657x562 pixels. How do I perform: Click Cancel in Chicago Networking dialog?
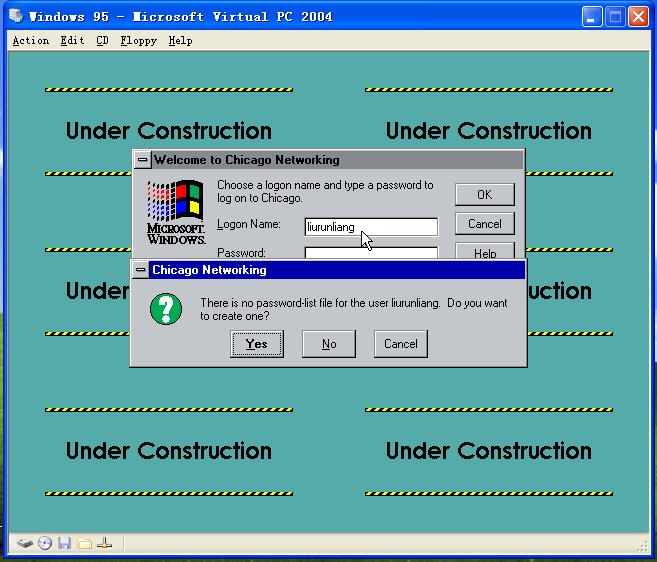401,344
